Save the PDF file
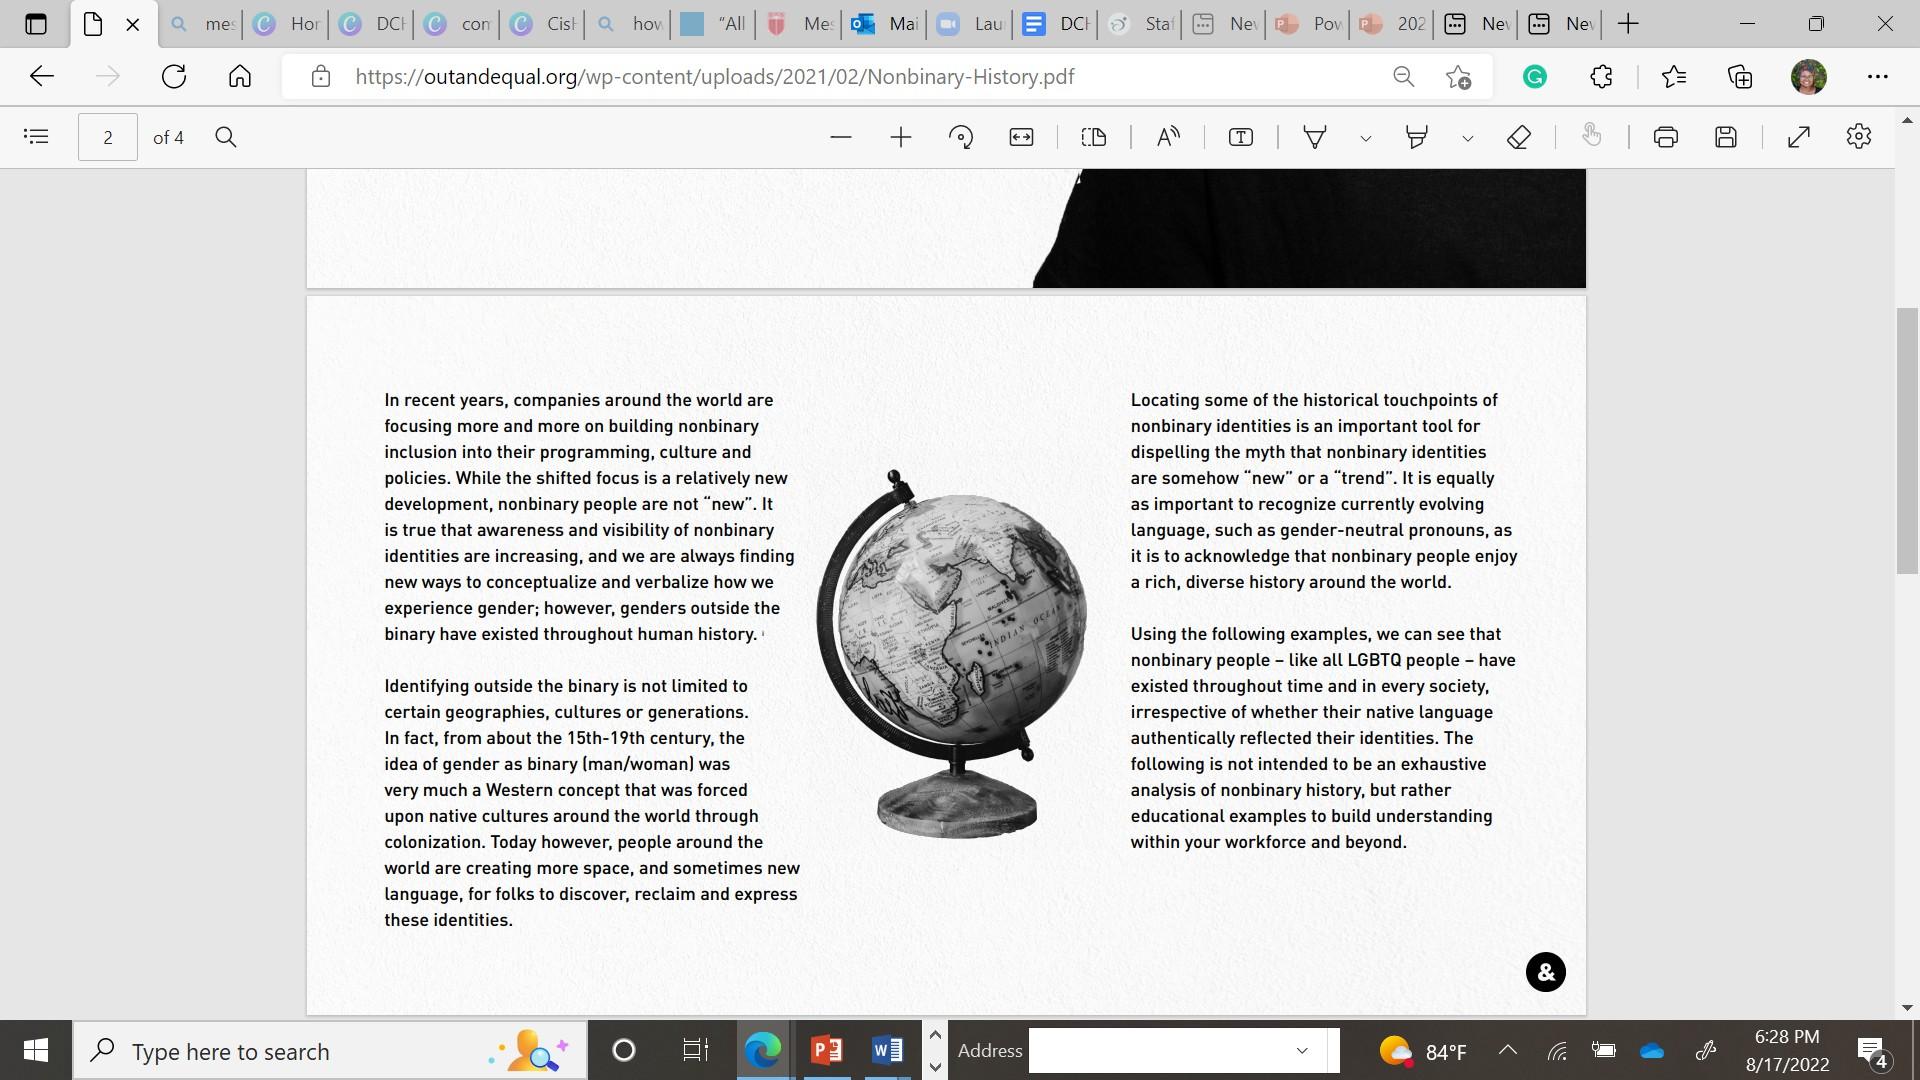Screen dimensions: 1920x1080 (x=1726, y=137)
